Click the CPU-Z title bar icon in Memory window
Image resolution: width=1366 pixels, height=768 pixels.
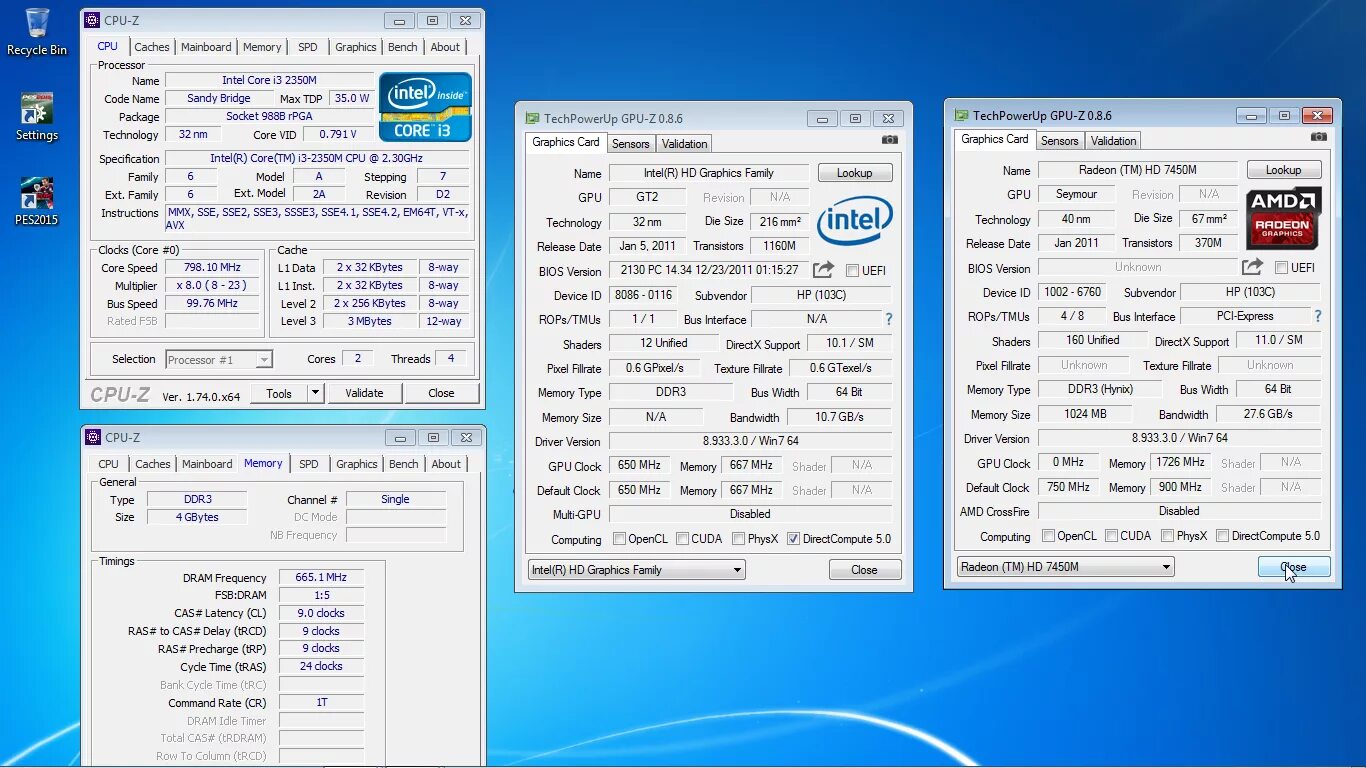(93, 437)
